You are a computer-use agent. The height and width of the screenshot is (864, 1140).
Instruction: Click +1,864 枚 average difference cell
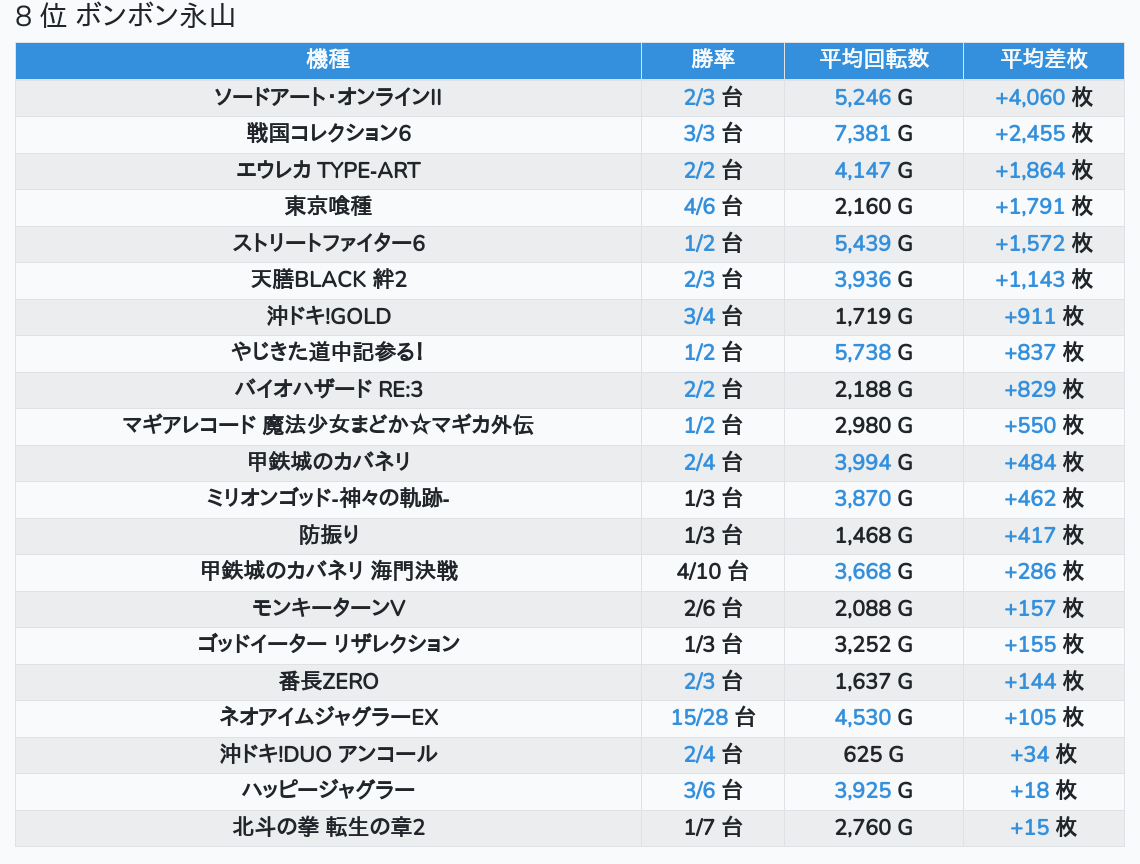click(1043, 170)
